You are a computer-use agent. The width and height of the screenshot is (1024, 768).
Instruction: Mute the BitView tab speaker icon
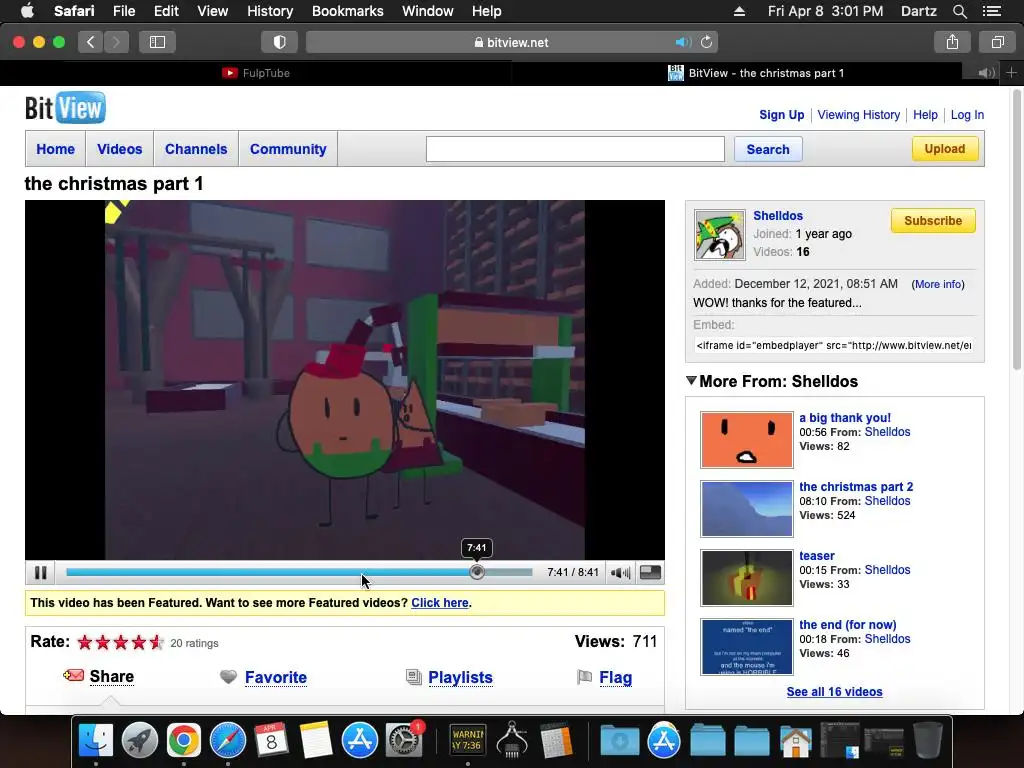pyautogui.click(x=986, y=73)
